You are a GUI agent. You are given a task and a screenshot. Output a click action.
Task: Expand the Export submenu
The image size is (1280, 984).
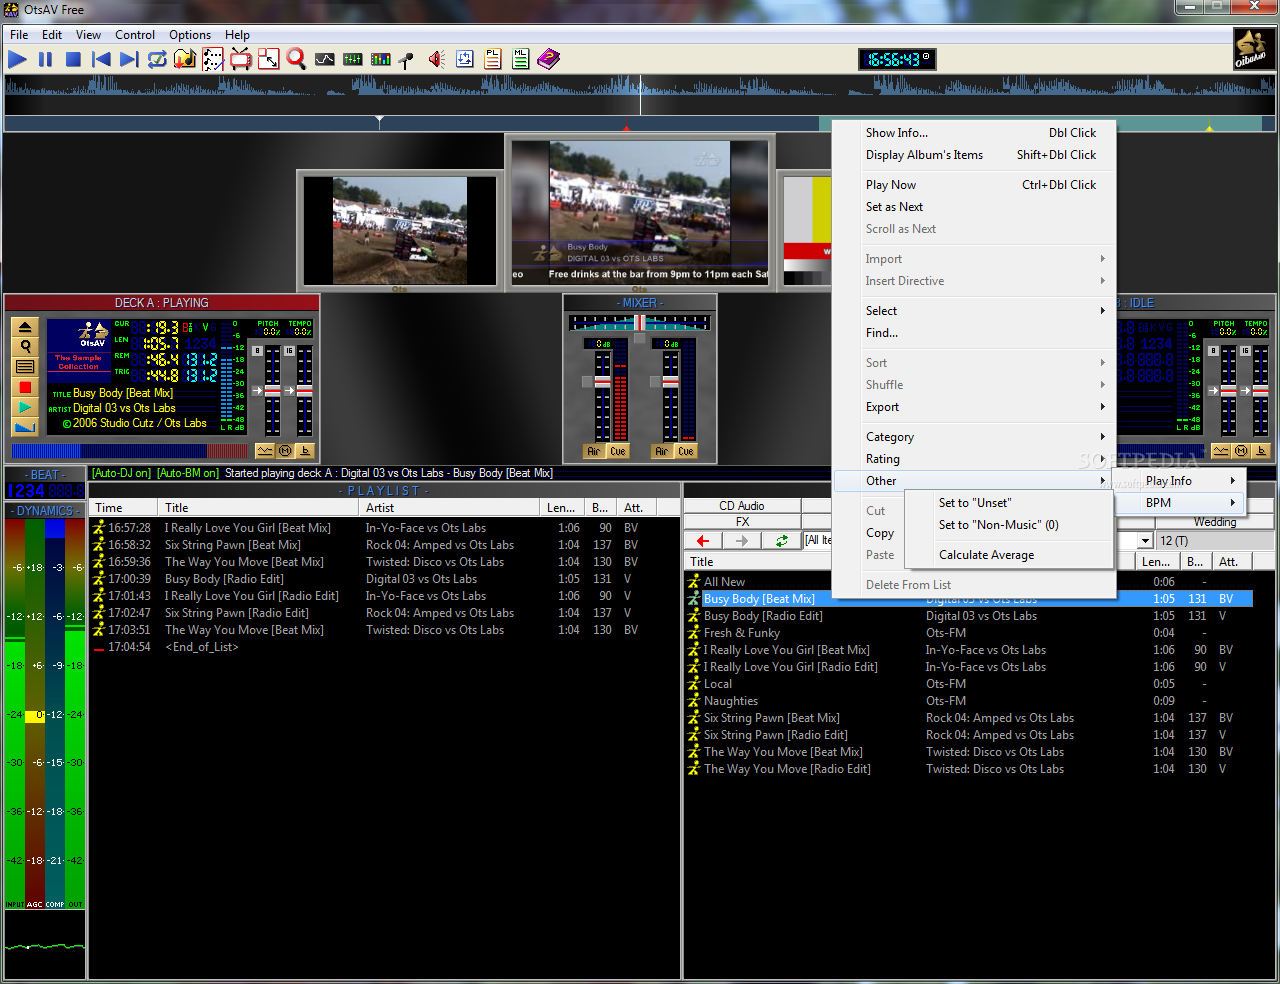coord(975,407)
